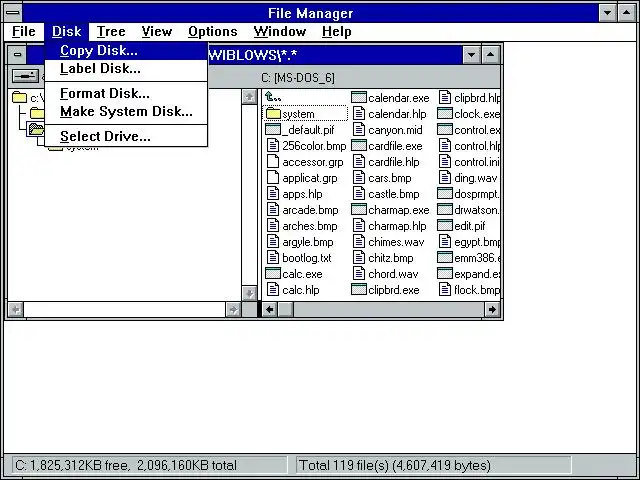The image size is (640, 480).
Task: Click the drive icon in drive bar
Action: tap(25, 76)
